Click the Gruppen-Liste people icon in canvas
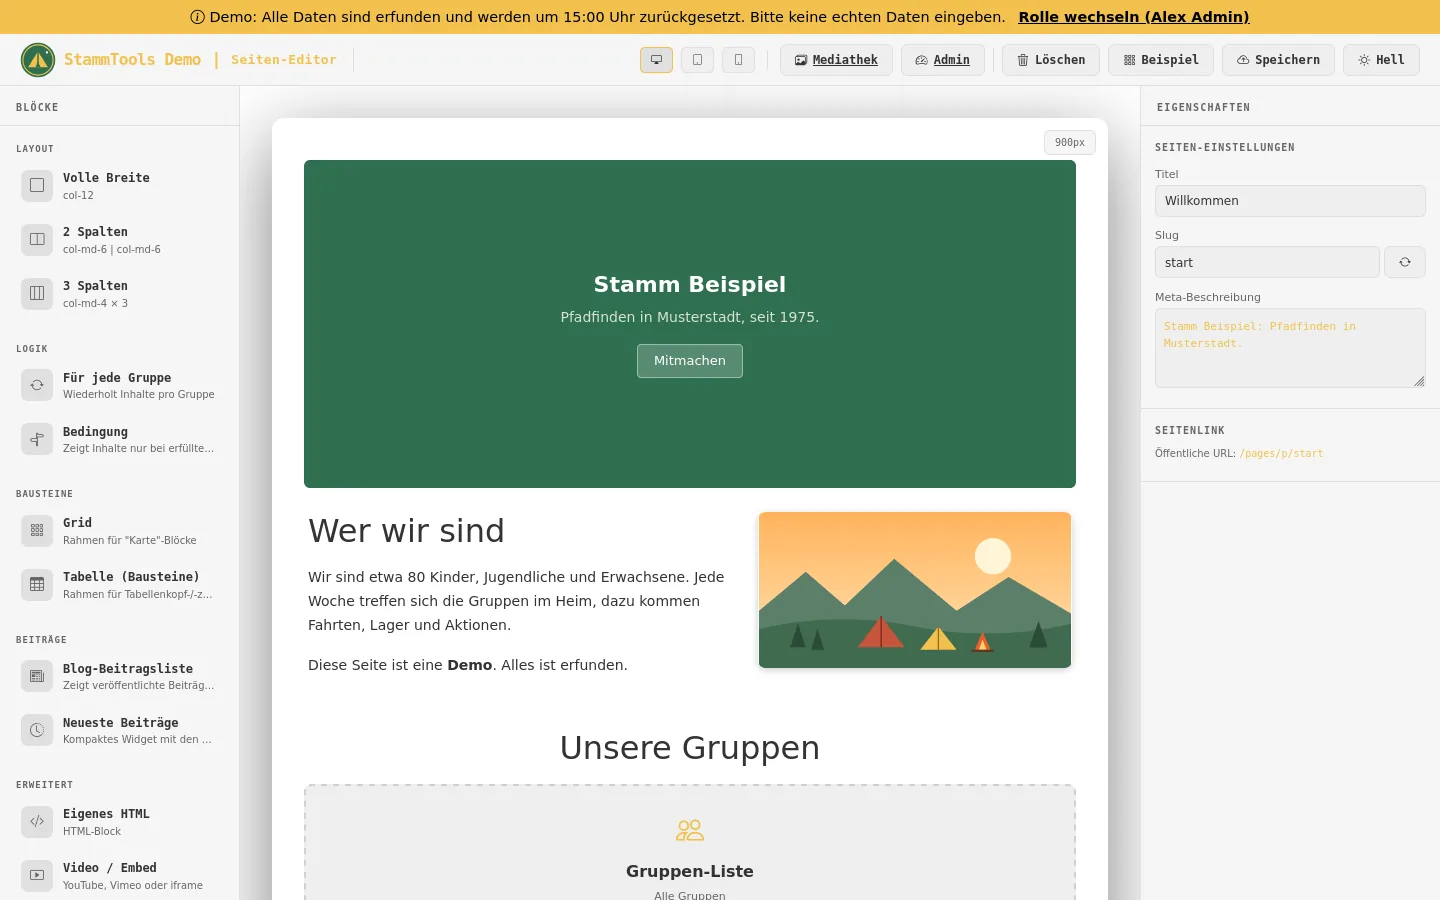The image size is (1440, 900). pos(690,830)
